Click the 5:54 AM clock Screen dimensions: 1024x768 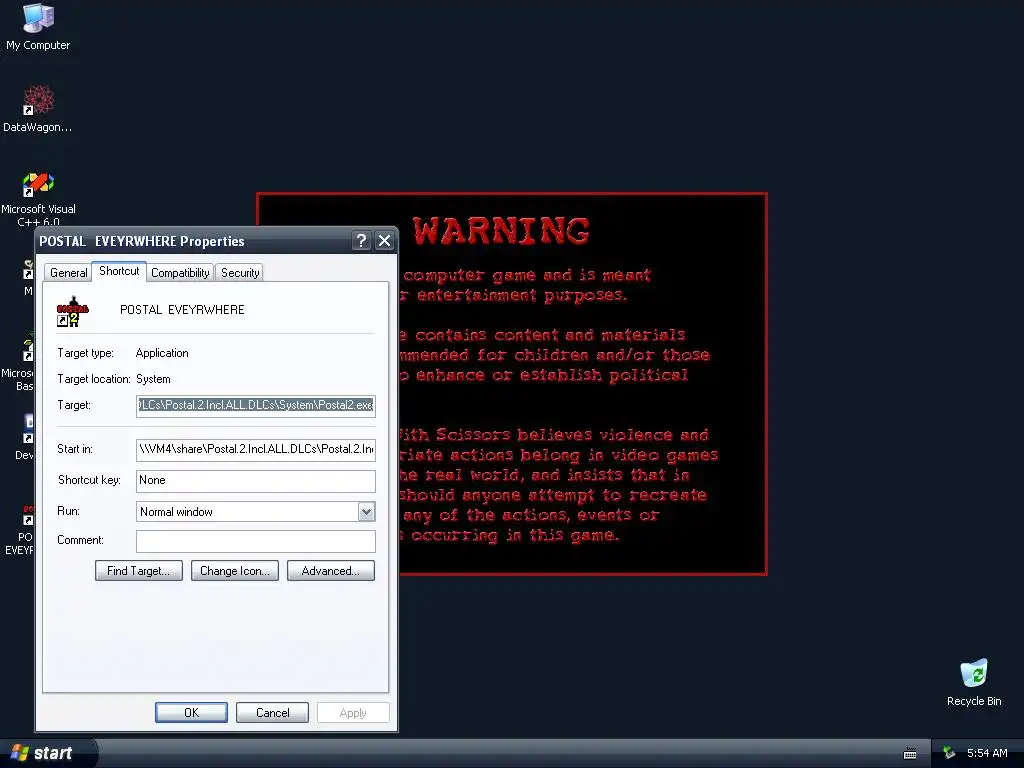(987, 753)
